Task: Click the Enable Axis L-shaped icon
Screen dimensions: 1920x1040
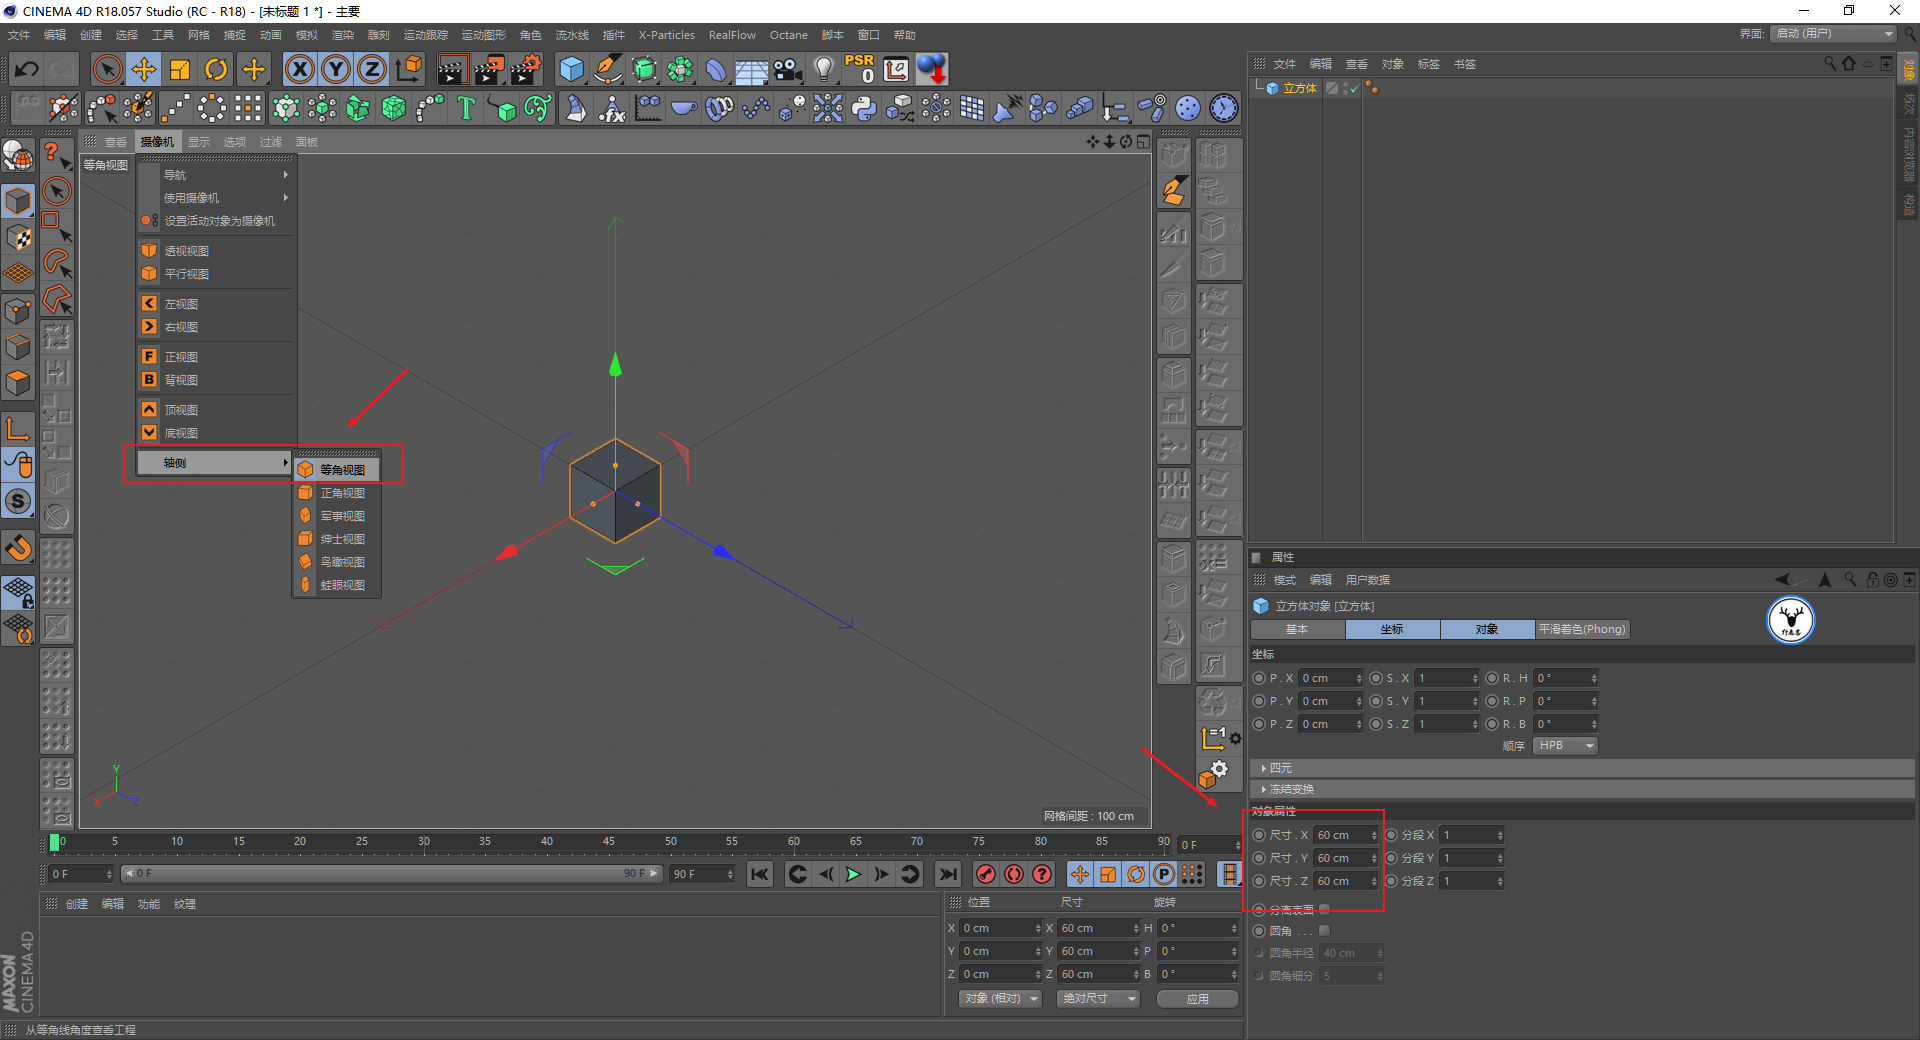Action: coord(18,429)
